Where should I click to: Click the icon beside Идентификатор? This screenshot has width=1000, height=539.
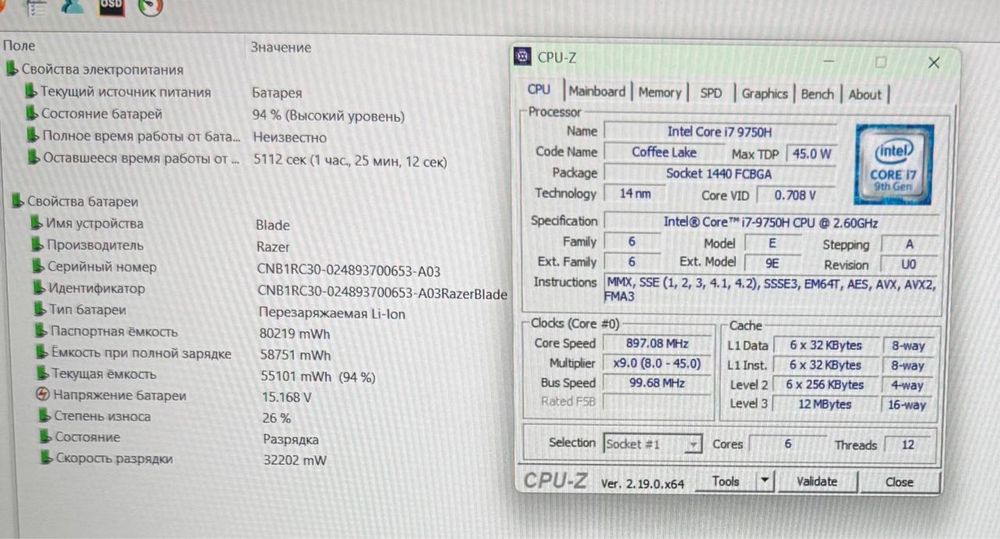click(x=40, y=288)
